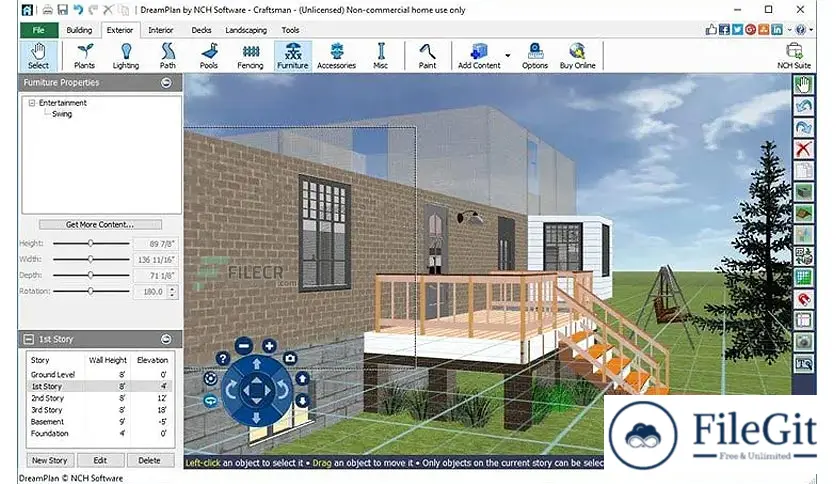Select the Ground Level row
The width and height of the screenshot is (836, 484).
pyautogui.click(x=99, y=375)
